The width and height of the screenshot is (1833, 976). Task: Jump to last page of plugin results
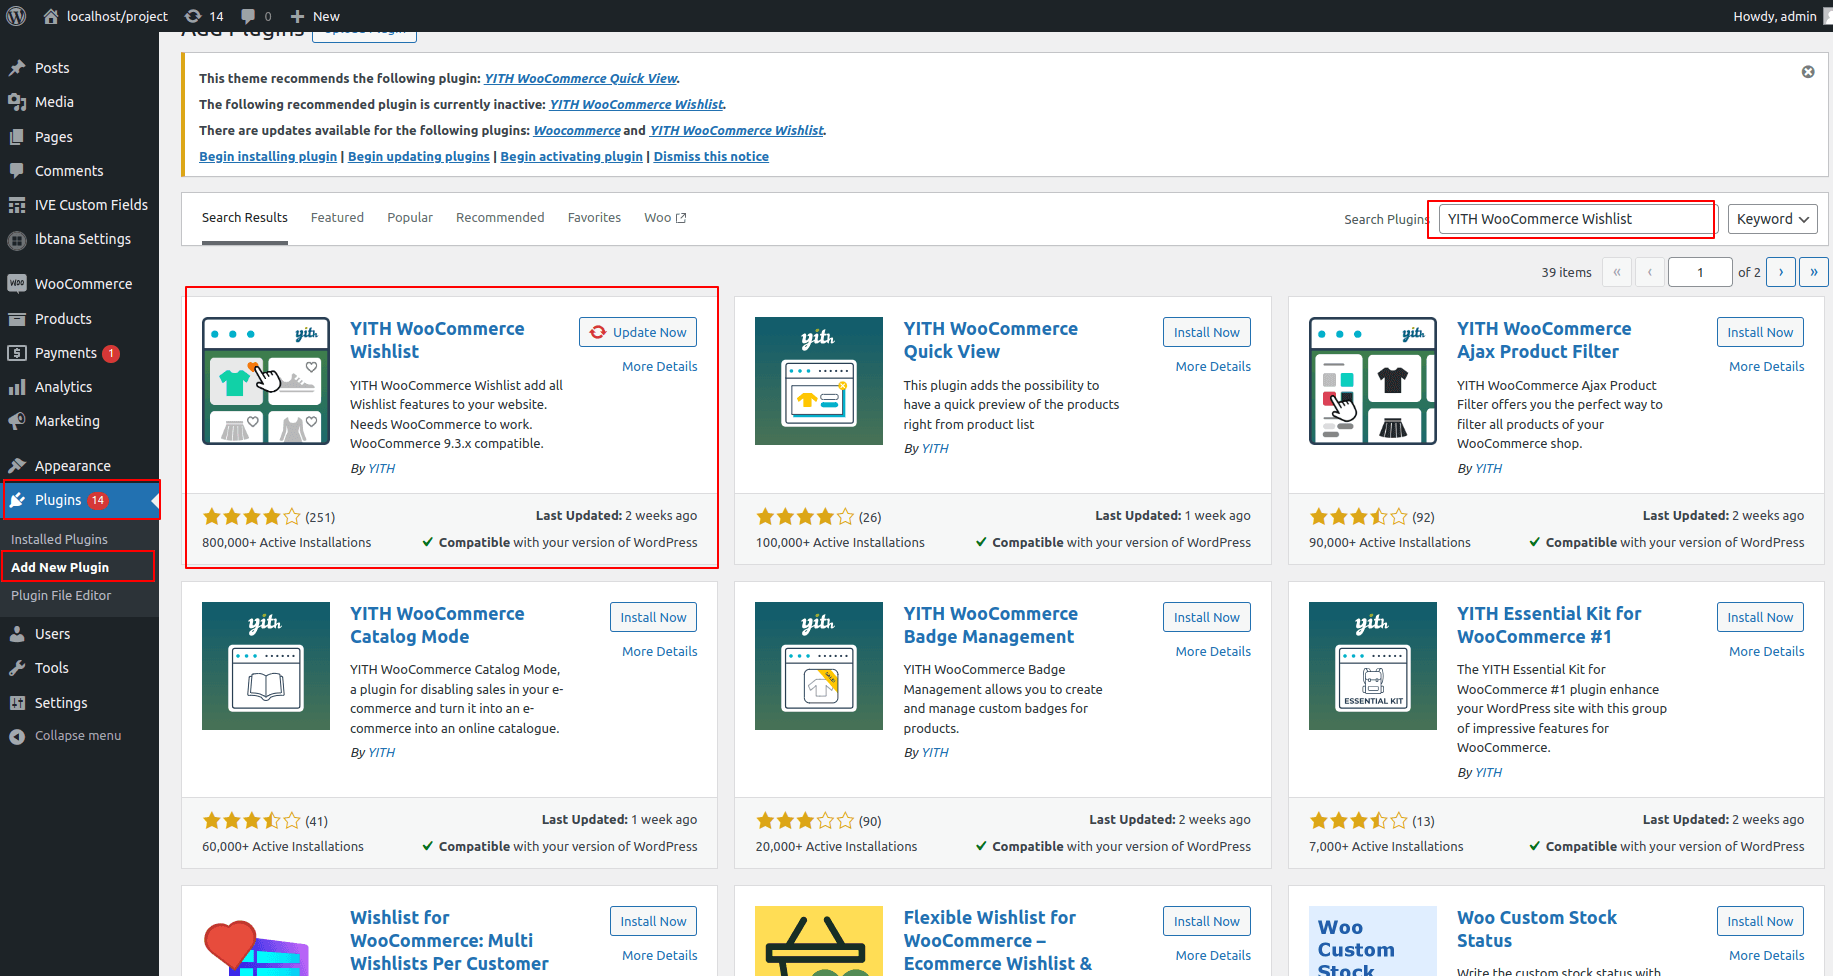pyautogui.click(x=1813, y=272)
